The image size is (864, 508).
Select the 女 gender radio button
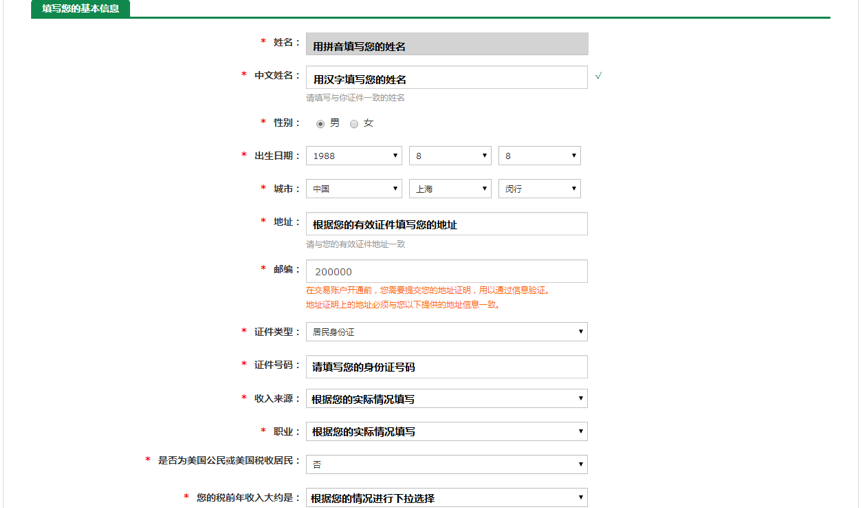pyautogui.click(x=354, y=124)
